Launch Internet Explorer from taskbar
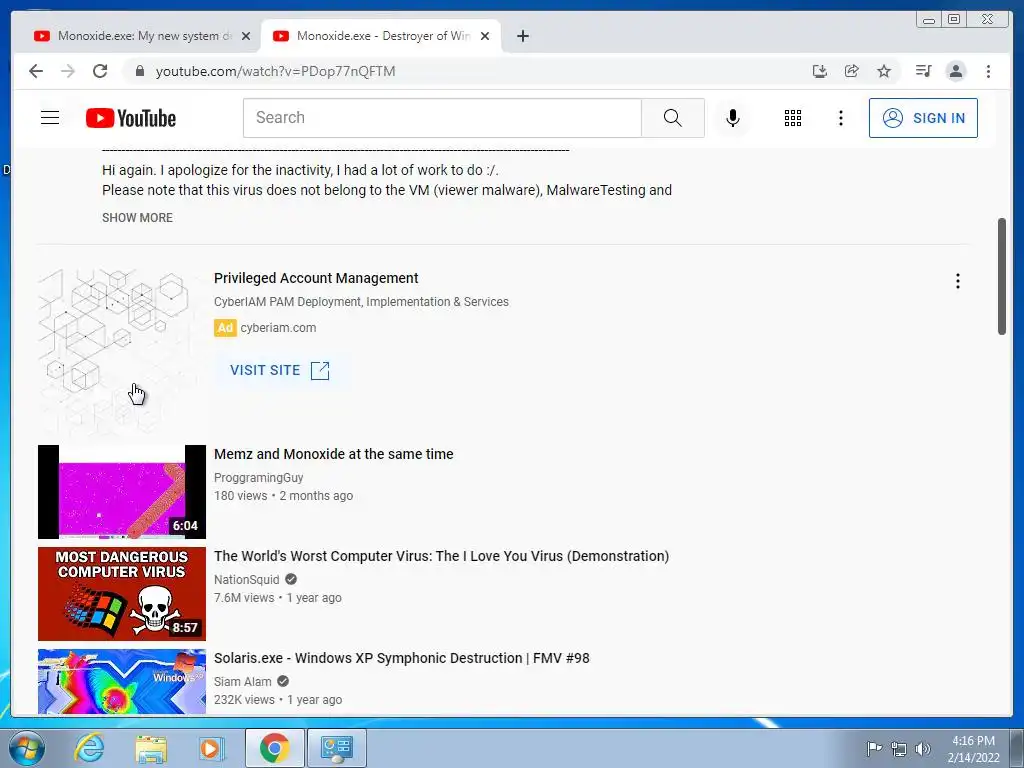The width and height of the screenshot is (1024, 768). click(x=89, y=748)
